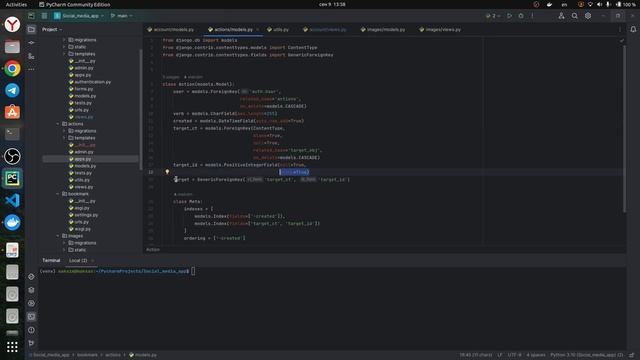Open inspections warnings widget
This screenshot has width=640, height=360.
[622, 41]
